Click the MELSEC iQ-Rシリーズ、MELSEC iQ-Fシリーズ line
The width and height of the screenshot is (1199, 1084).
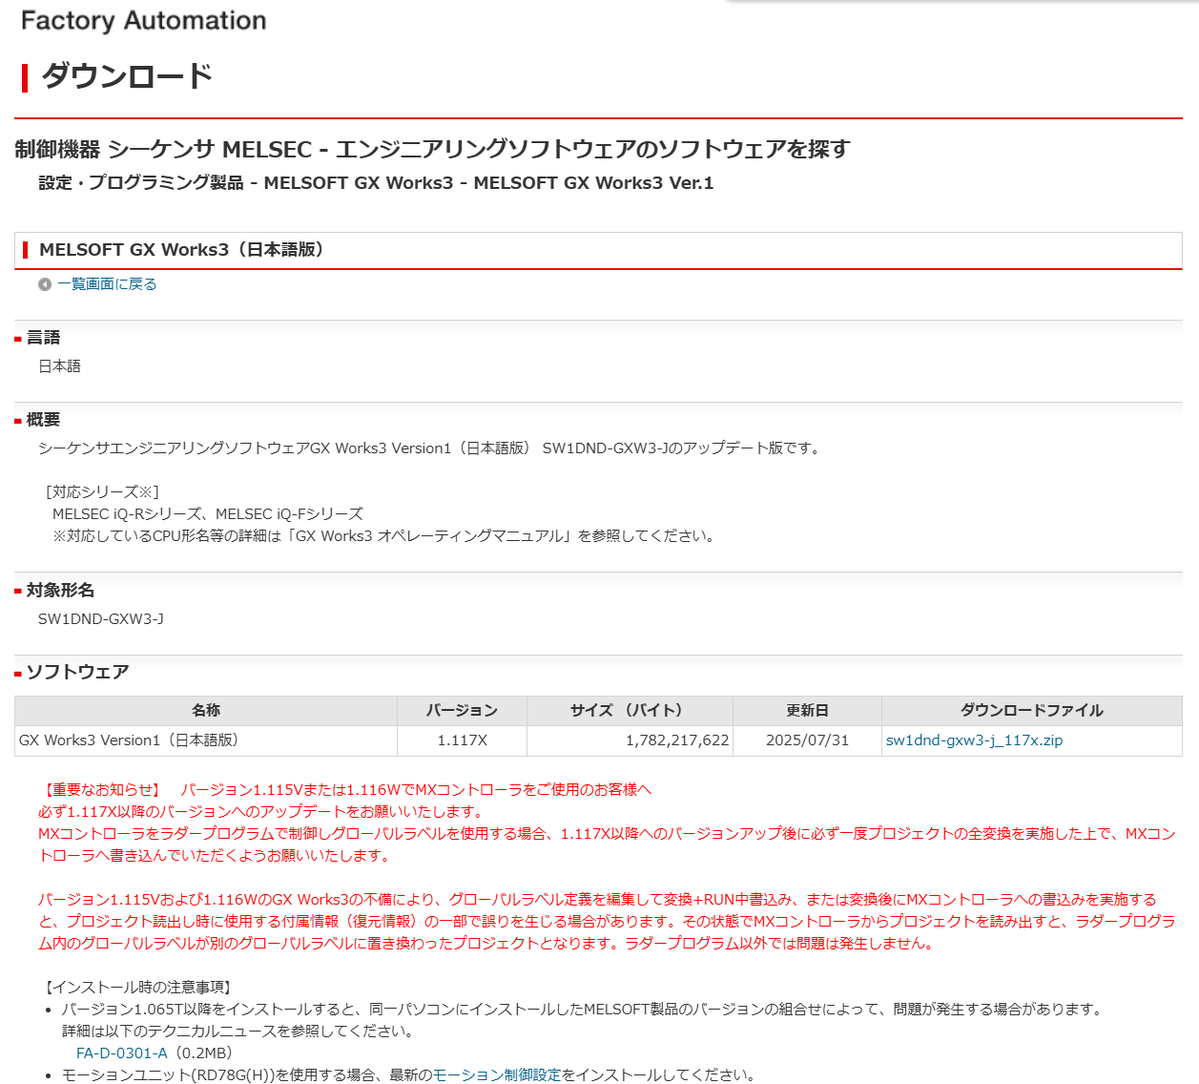(208, 514)
